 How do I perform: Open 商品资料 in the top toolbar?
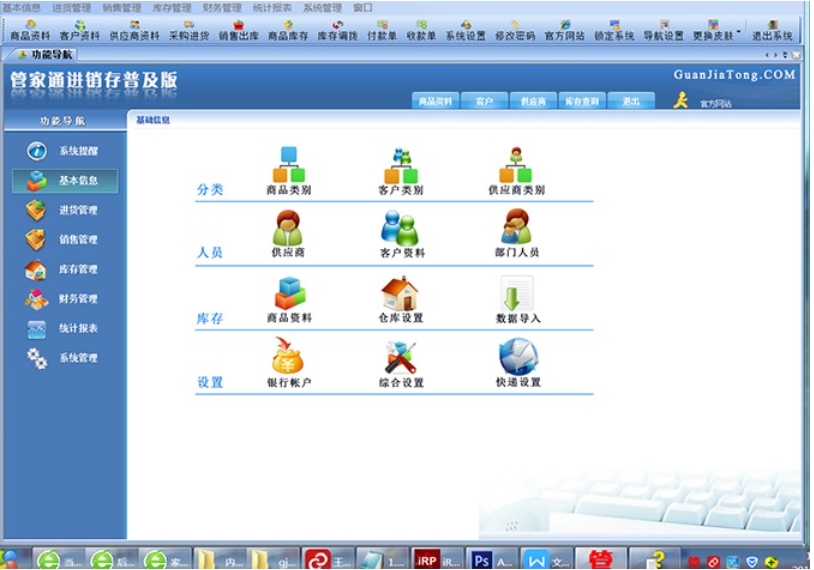(30, 30)
